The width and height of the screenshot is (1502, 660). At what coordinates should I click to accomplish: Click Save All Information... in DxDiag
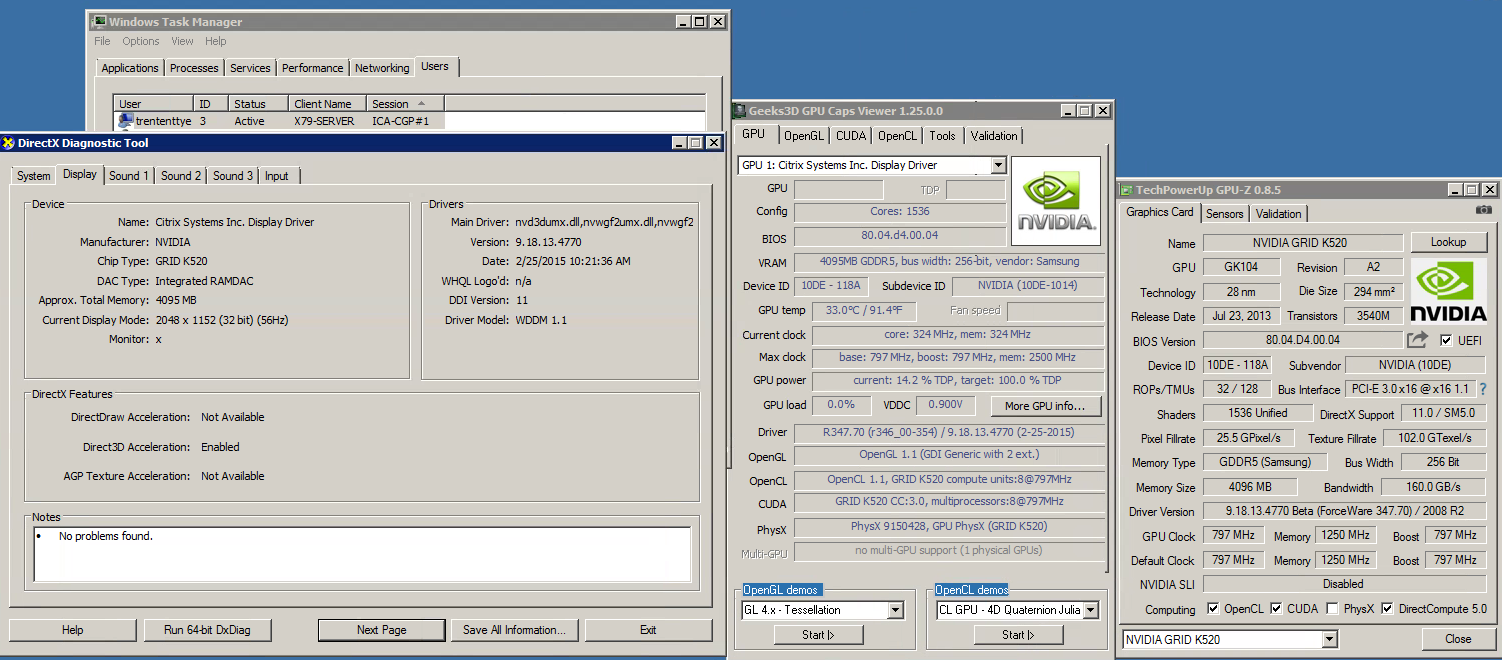pos(514,630)
